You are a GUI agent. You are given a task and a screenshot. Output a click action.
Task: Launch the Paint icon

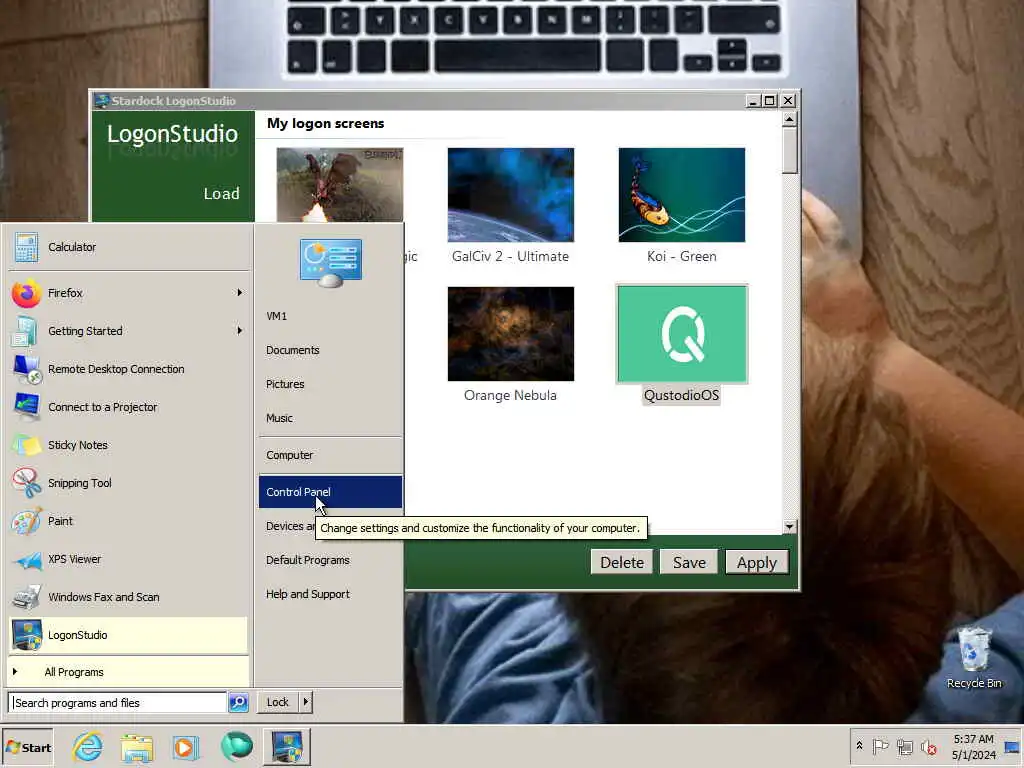point(27,521)
